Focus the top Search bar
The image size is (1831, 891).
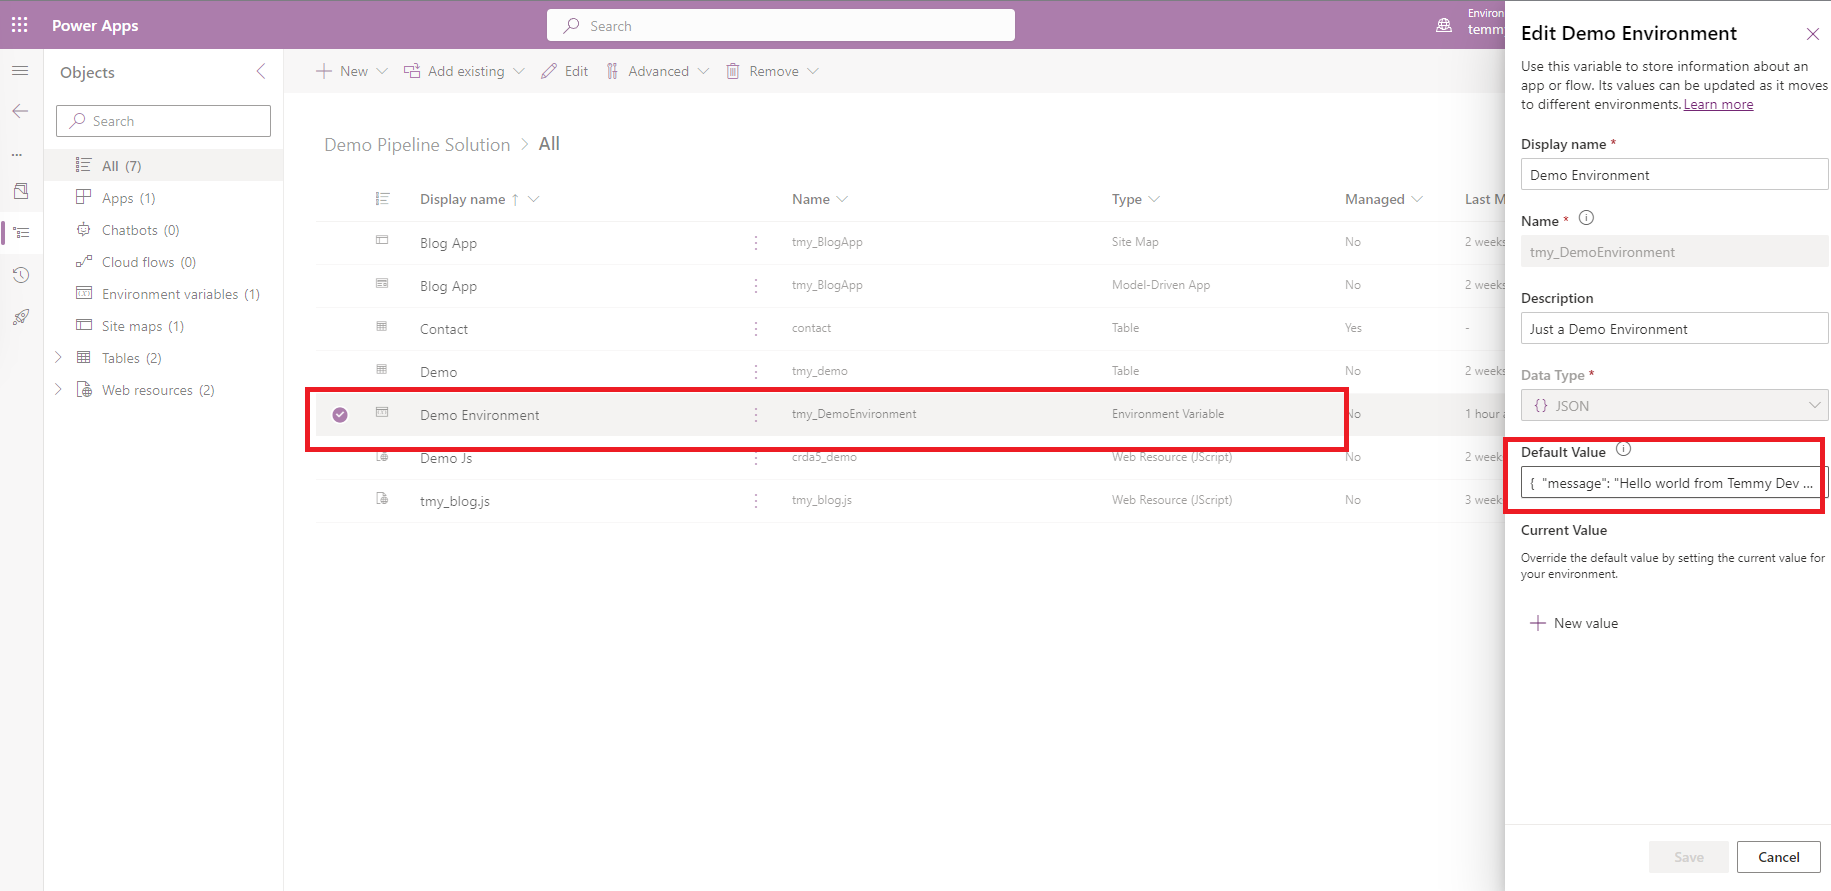pyautogui.click(x=781, y=26)
